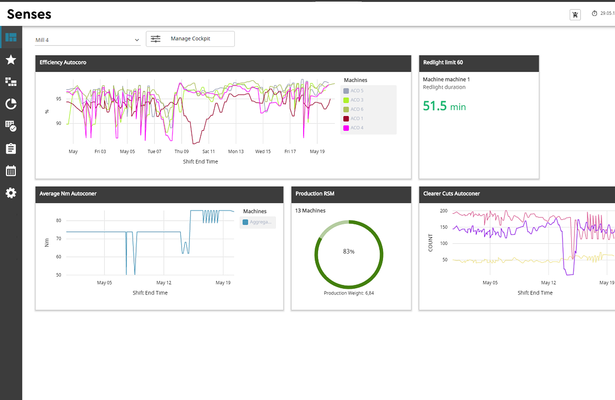
Task: Click 'Nm' axis label on Average Nm chart
Action: click(47, 243)
